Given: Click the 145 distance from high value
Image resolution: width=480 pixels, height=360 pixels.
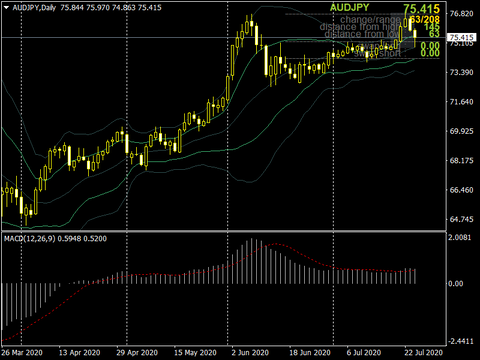Looking at the screenshot, I should point(432,27).
